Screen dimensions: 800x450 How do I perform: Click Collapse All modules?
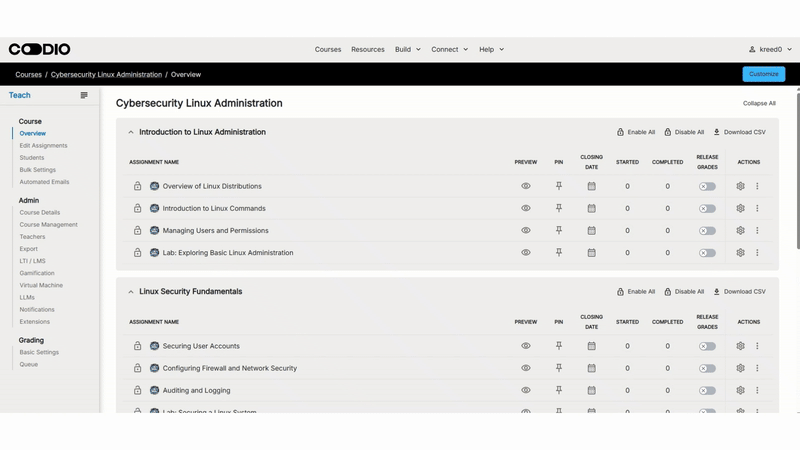[759, 103]
